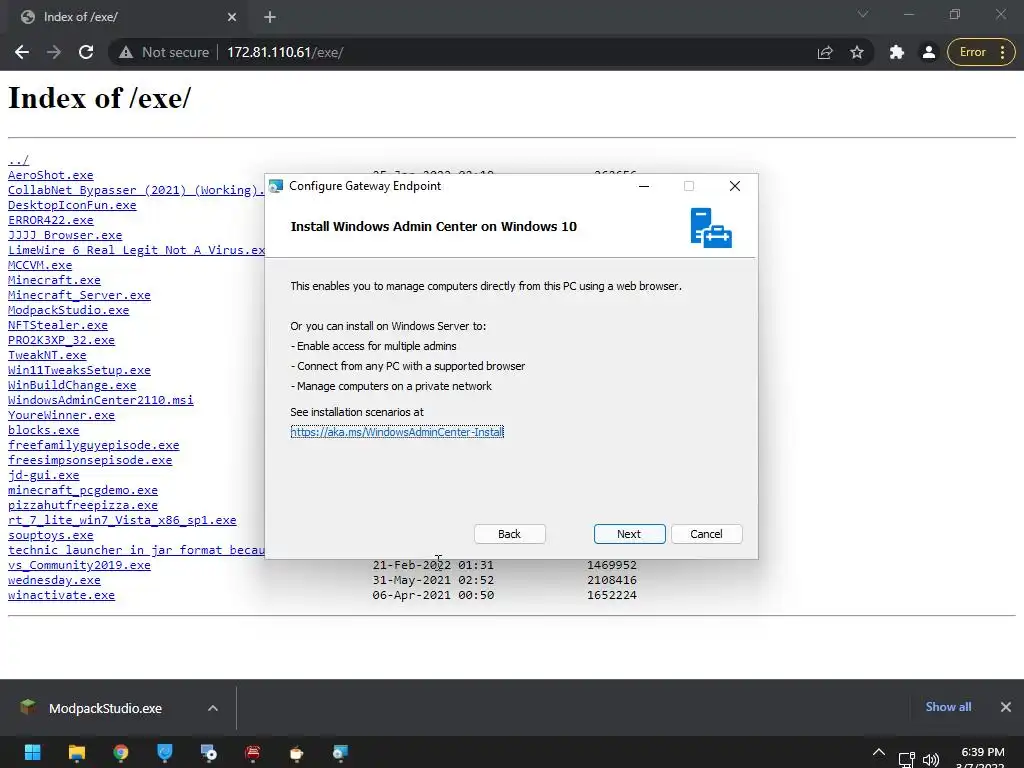Click the share page icon in address bar
1024x768 pixels.
point(825,52)
